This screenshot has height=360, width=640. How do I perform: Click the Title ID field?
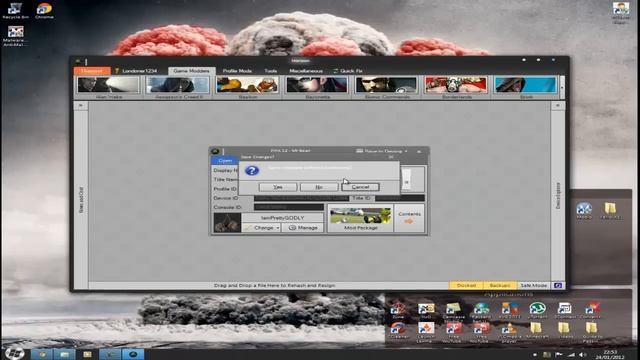click(x=400, y=198)
